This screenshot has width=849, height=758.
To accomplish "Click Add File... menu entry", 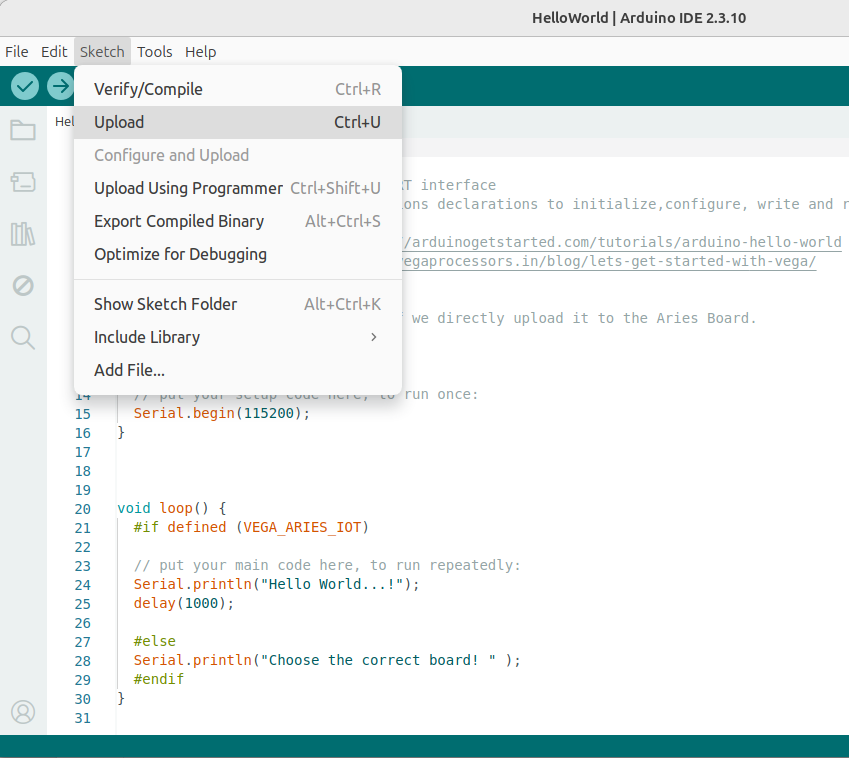I will coord(238,370).
